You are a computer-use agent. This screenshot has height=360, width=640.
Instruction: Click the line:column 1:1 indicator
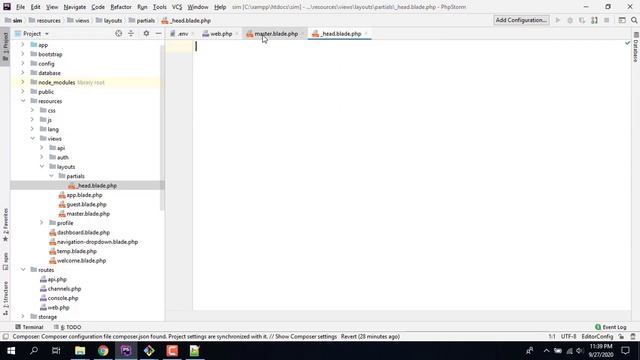click(x=552, y=337)
